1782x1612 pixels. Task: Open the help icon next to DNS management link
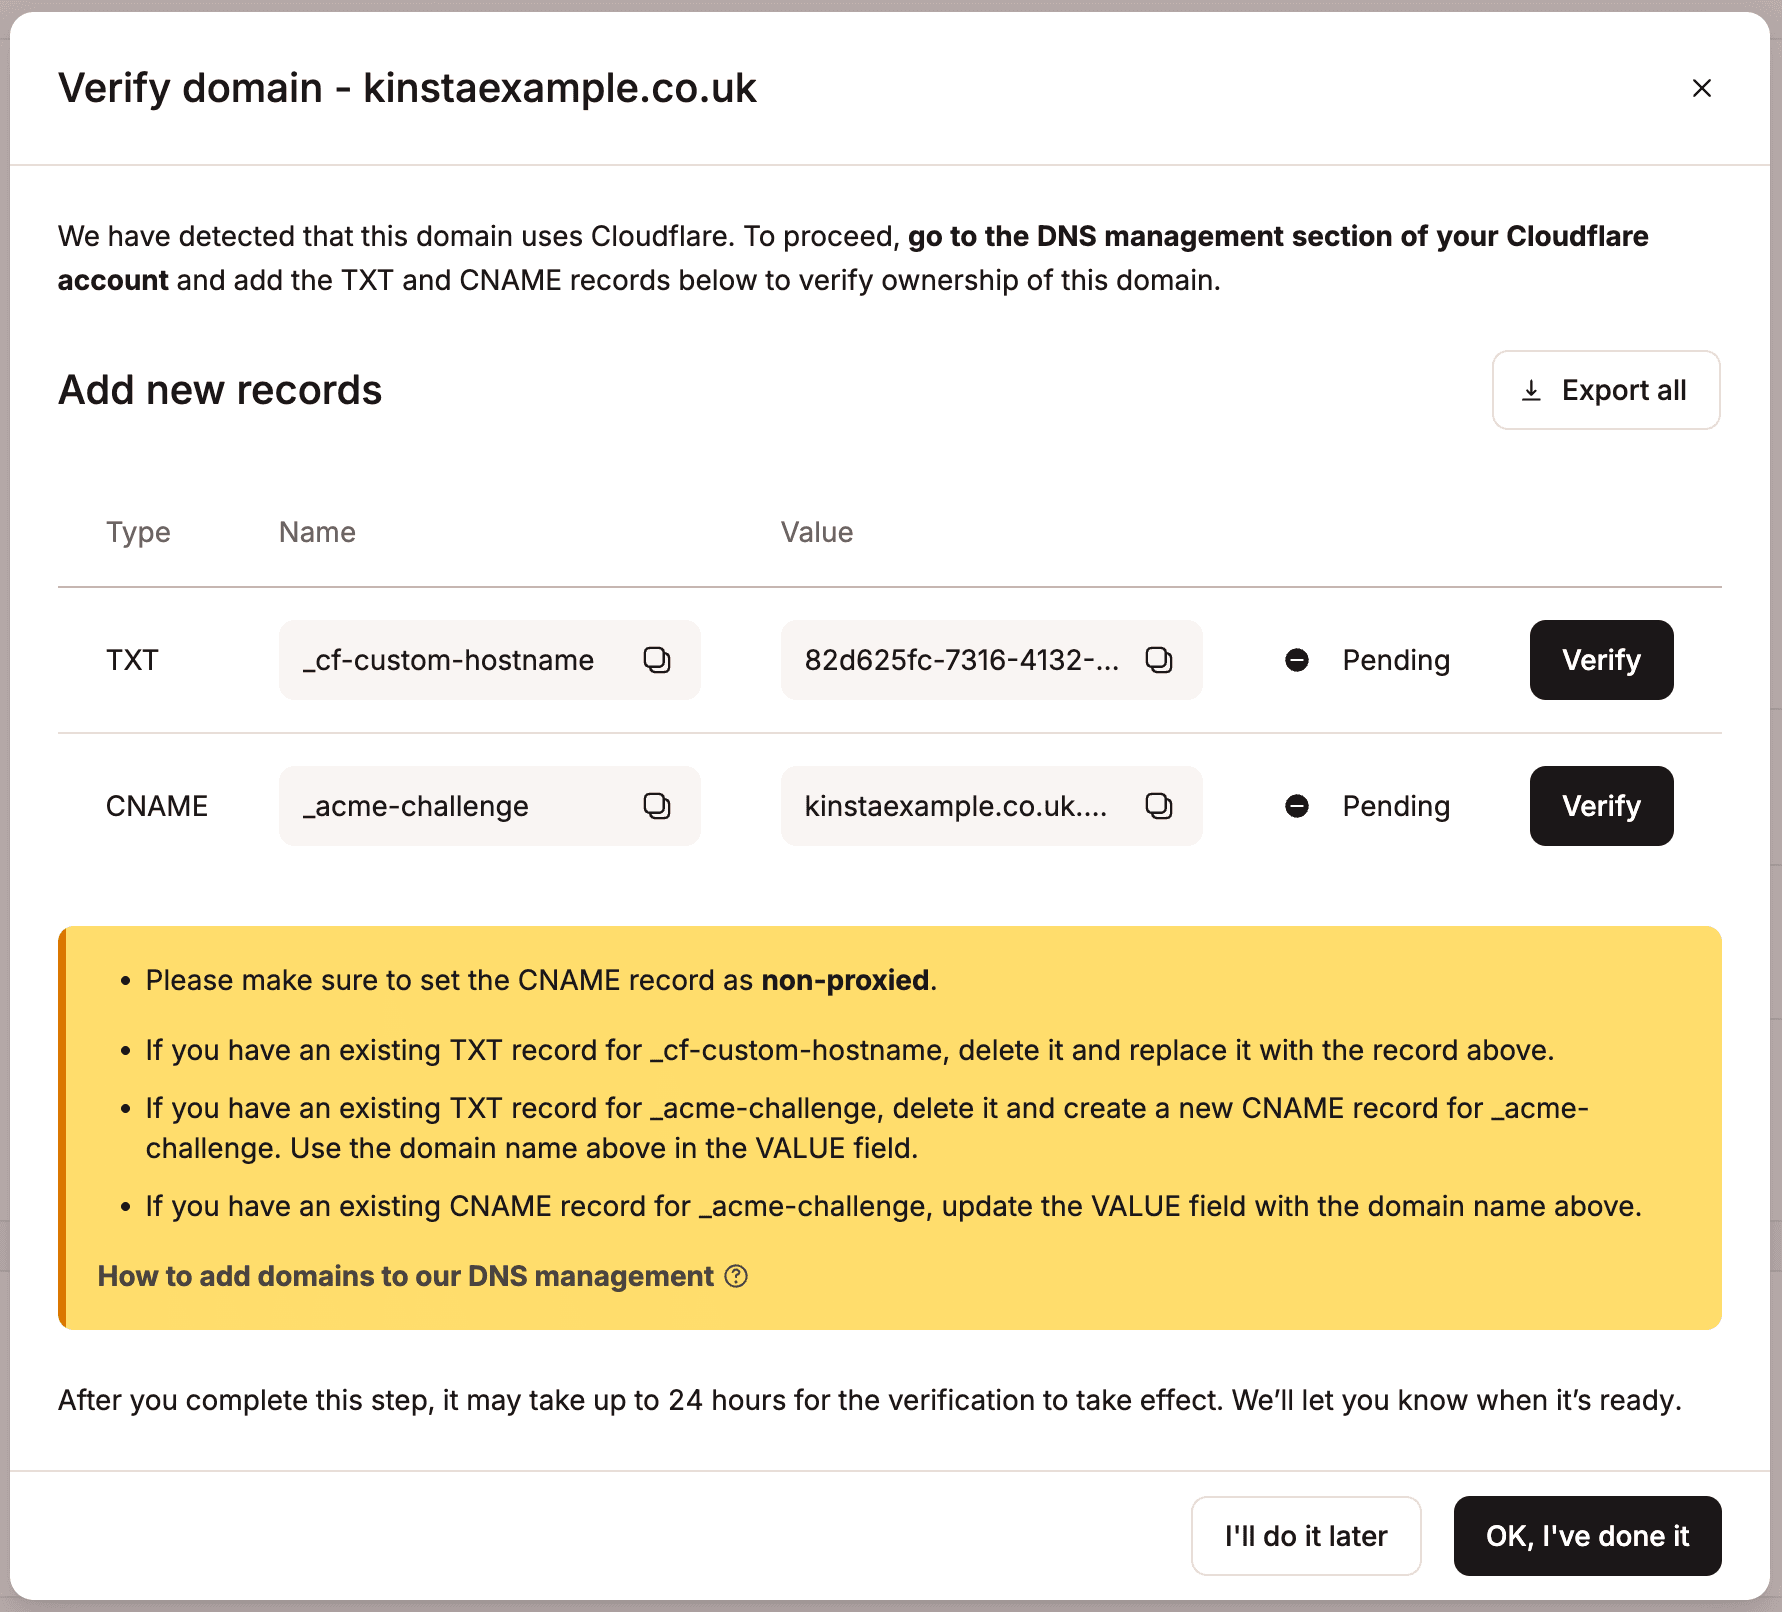click(x=737, y=1276)
